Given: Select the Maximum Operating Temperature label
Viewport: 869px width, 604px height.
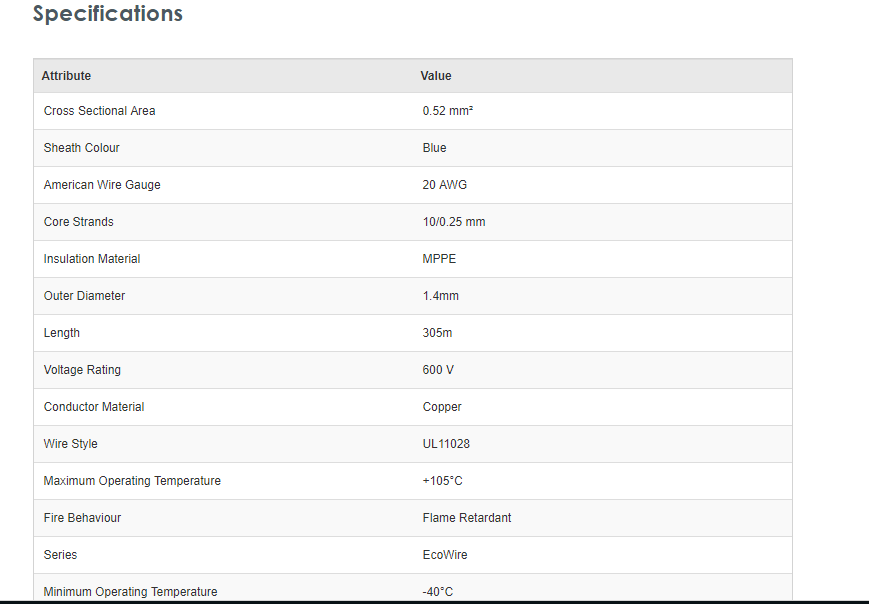Looking at the screenshot, I should tap(132, 481).
